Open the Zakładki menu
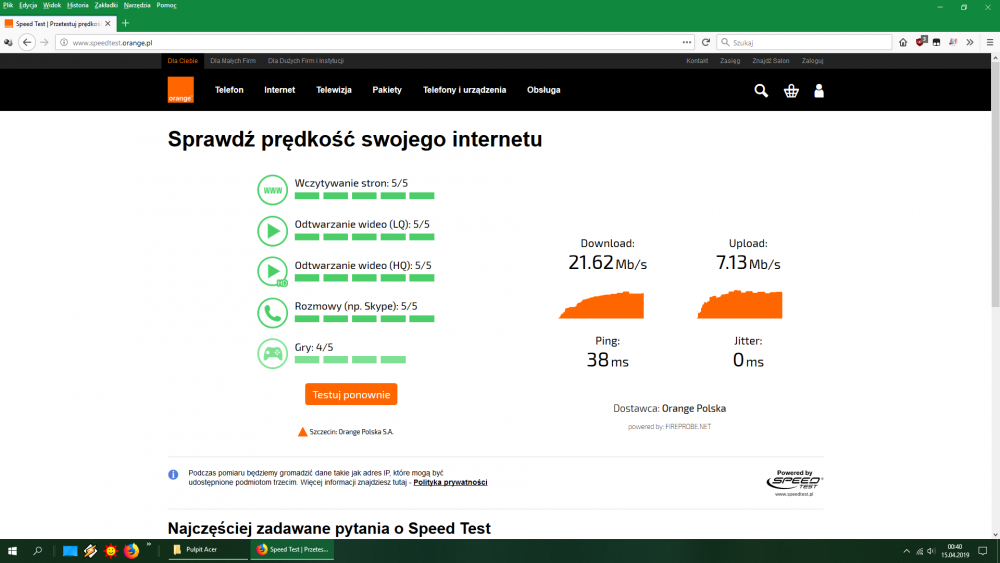 (106, 5)
